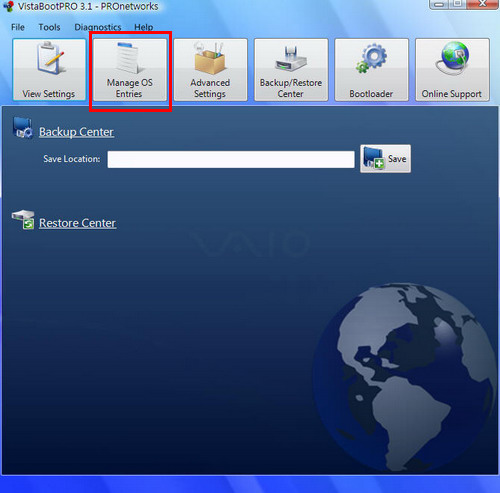This screenshot has height=493, width=500.
Task: Click the Backup Center link
Action: pos(76,132)
